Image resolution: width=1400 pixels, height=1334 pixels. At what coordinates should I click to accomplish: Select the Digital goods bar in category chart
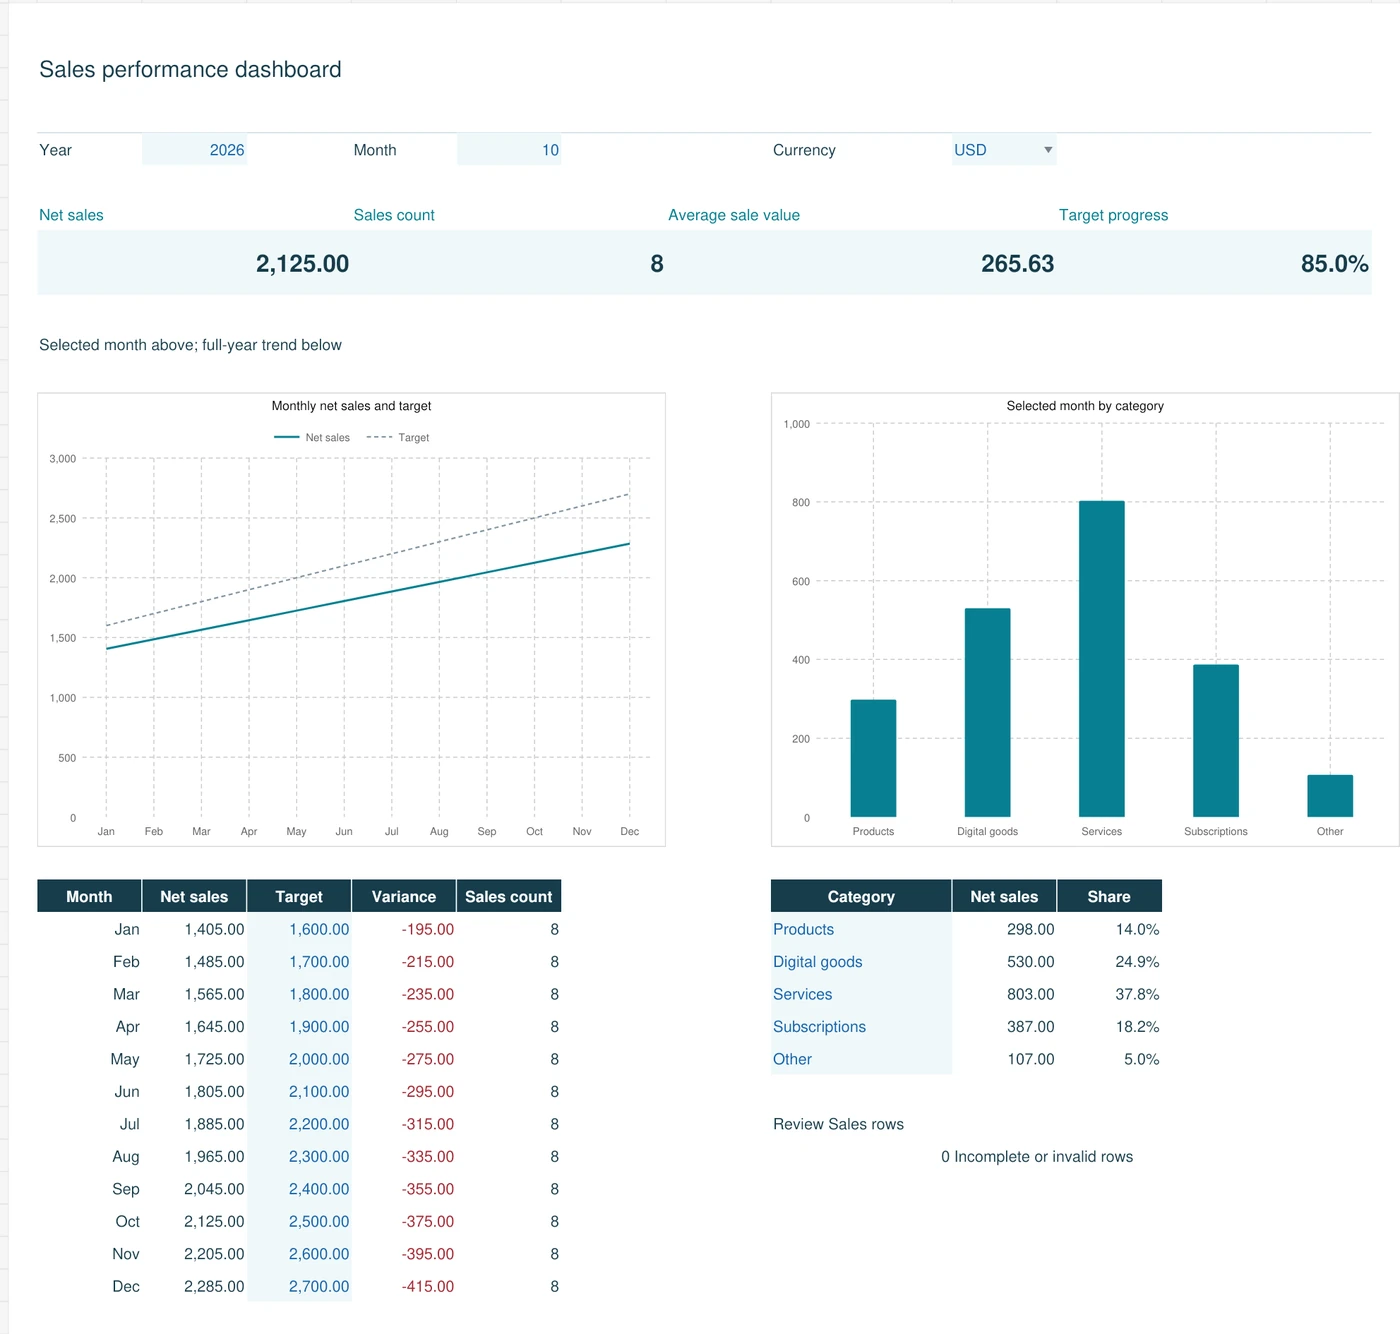987,713
